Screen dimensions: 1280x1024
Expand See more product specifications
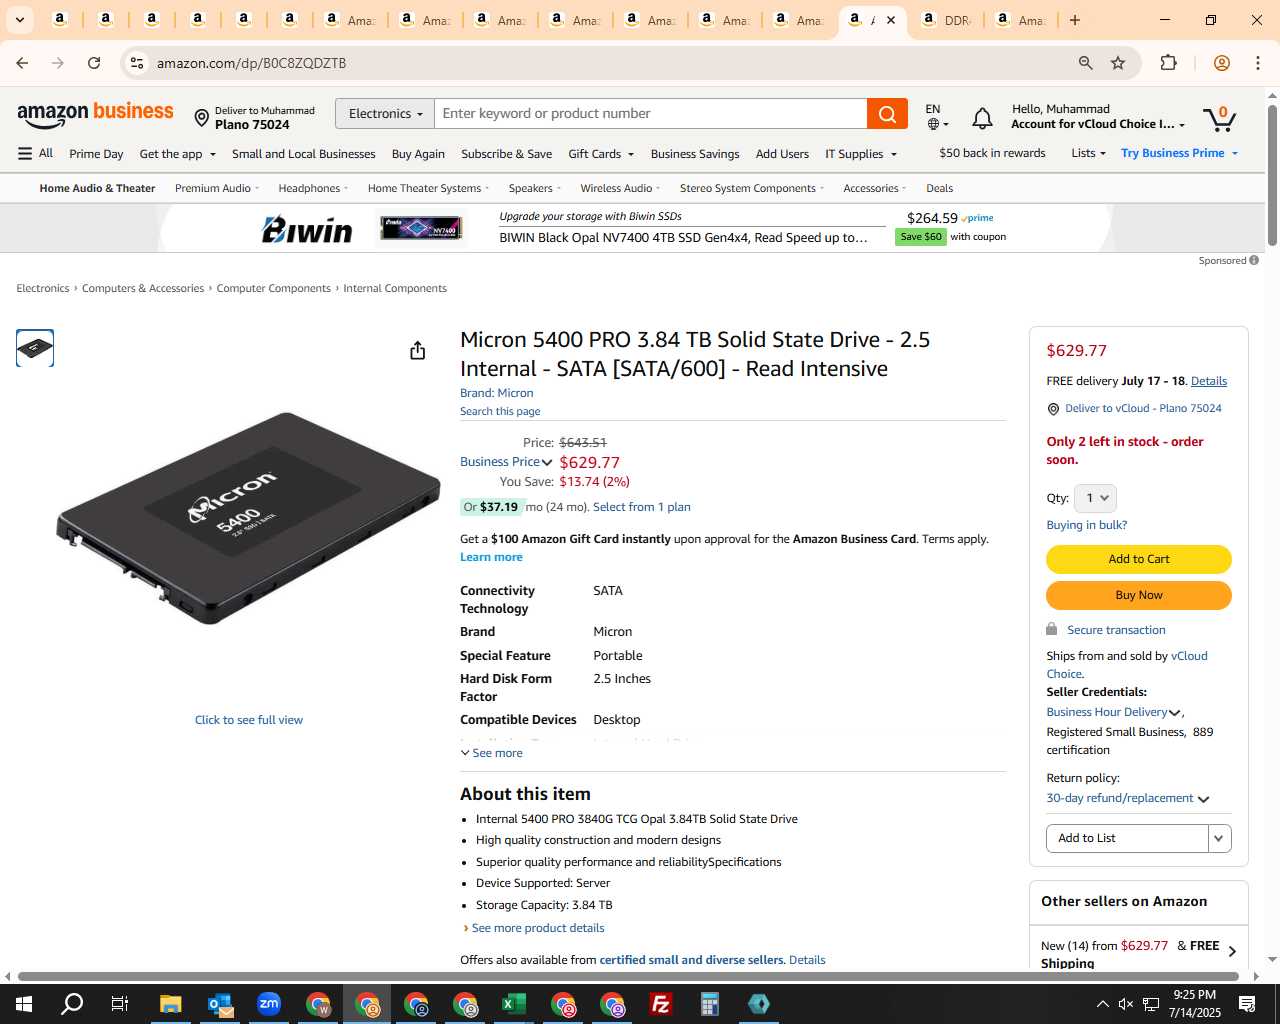[x=491, y=753]
